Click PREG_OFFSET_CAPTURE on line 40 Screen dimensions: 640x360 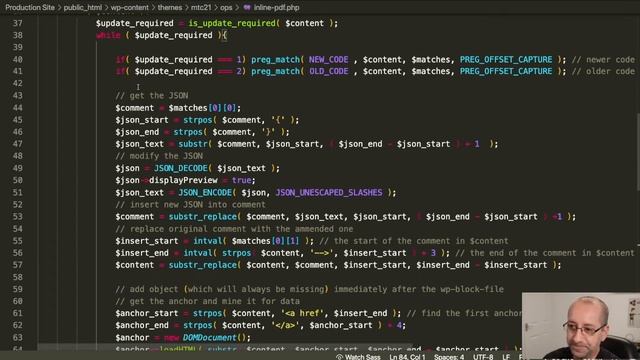coord(506,60)
